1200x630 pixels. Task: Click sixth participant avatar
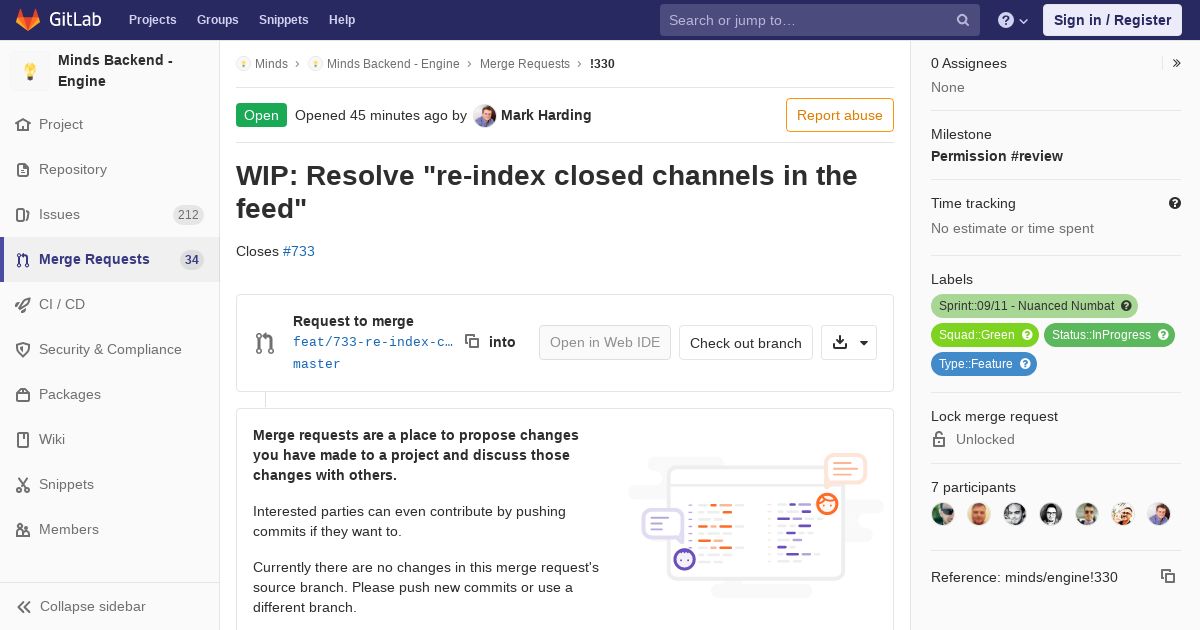click(1123, 514)
